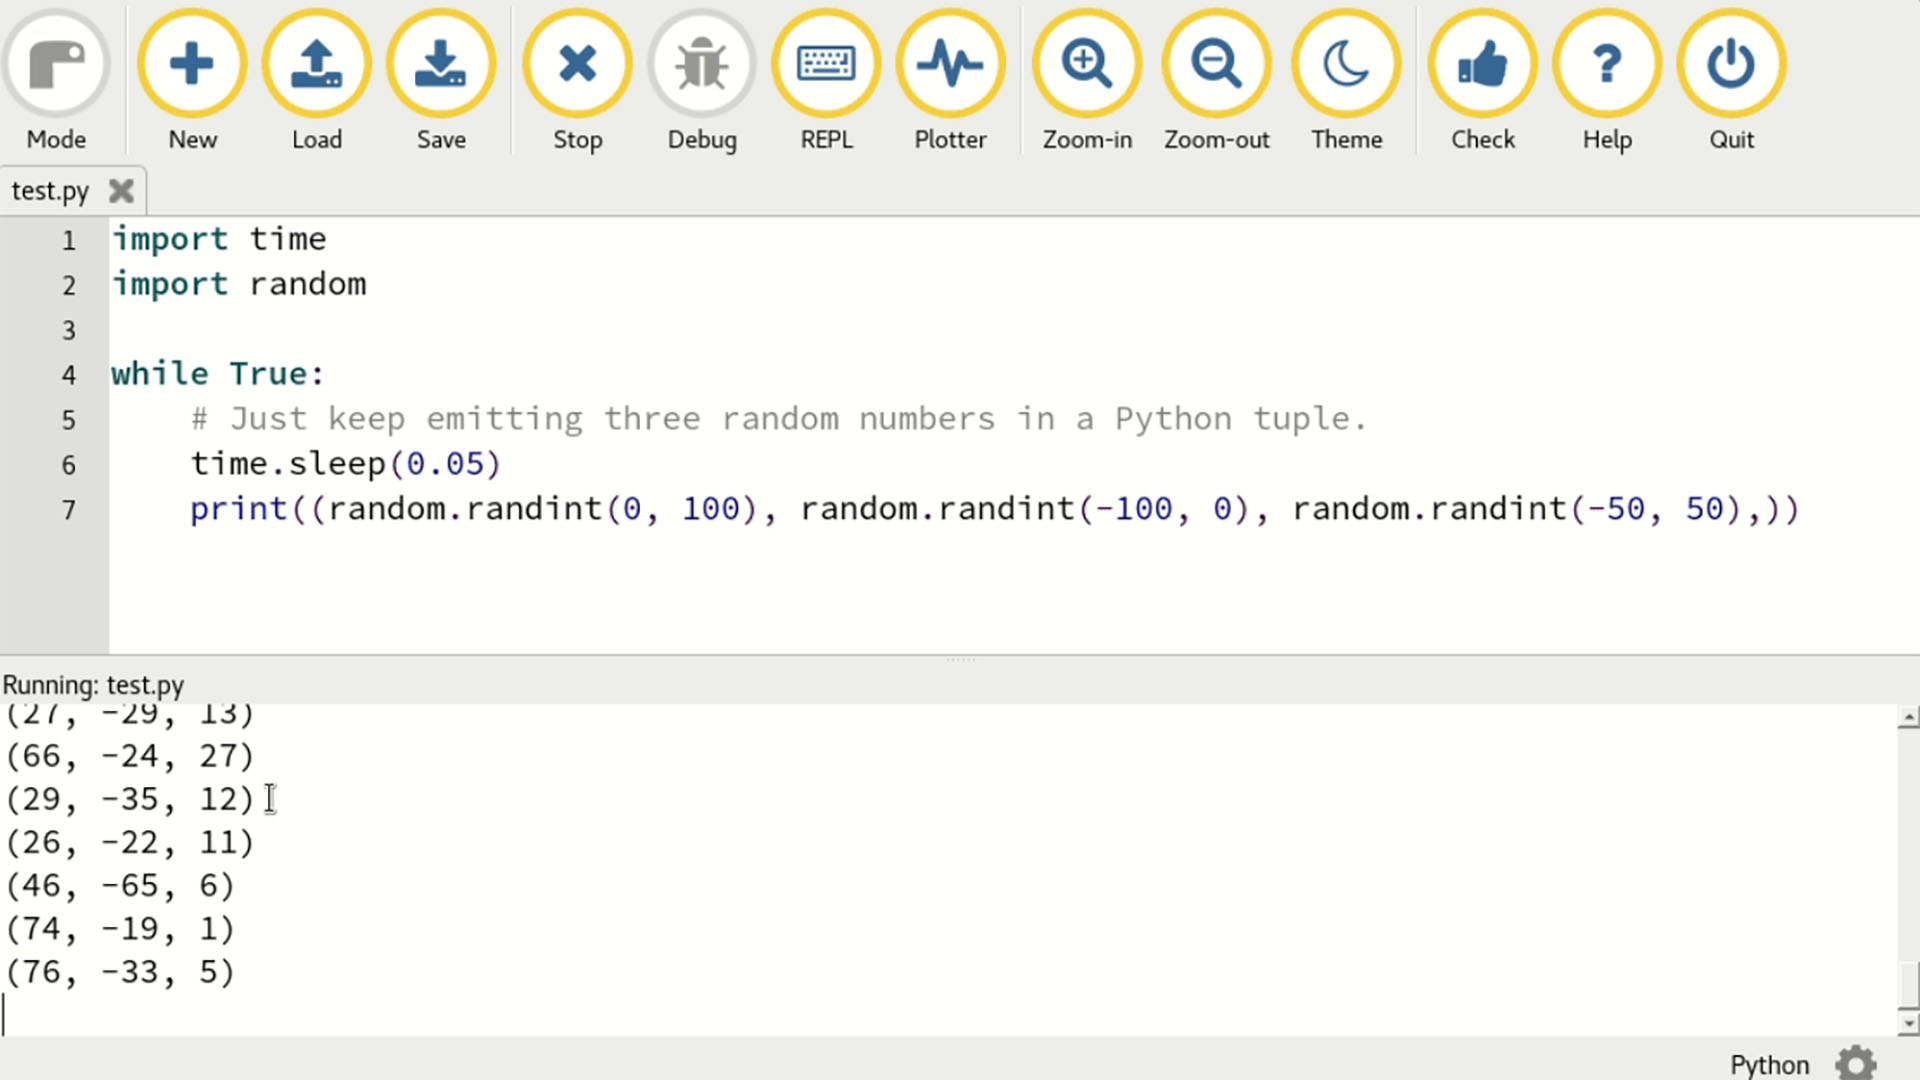Select the test.py tab
Image resolution: width=1920 pixels, height=1080 pixels.
[x=50, y=190]
